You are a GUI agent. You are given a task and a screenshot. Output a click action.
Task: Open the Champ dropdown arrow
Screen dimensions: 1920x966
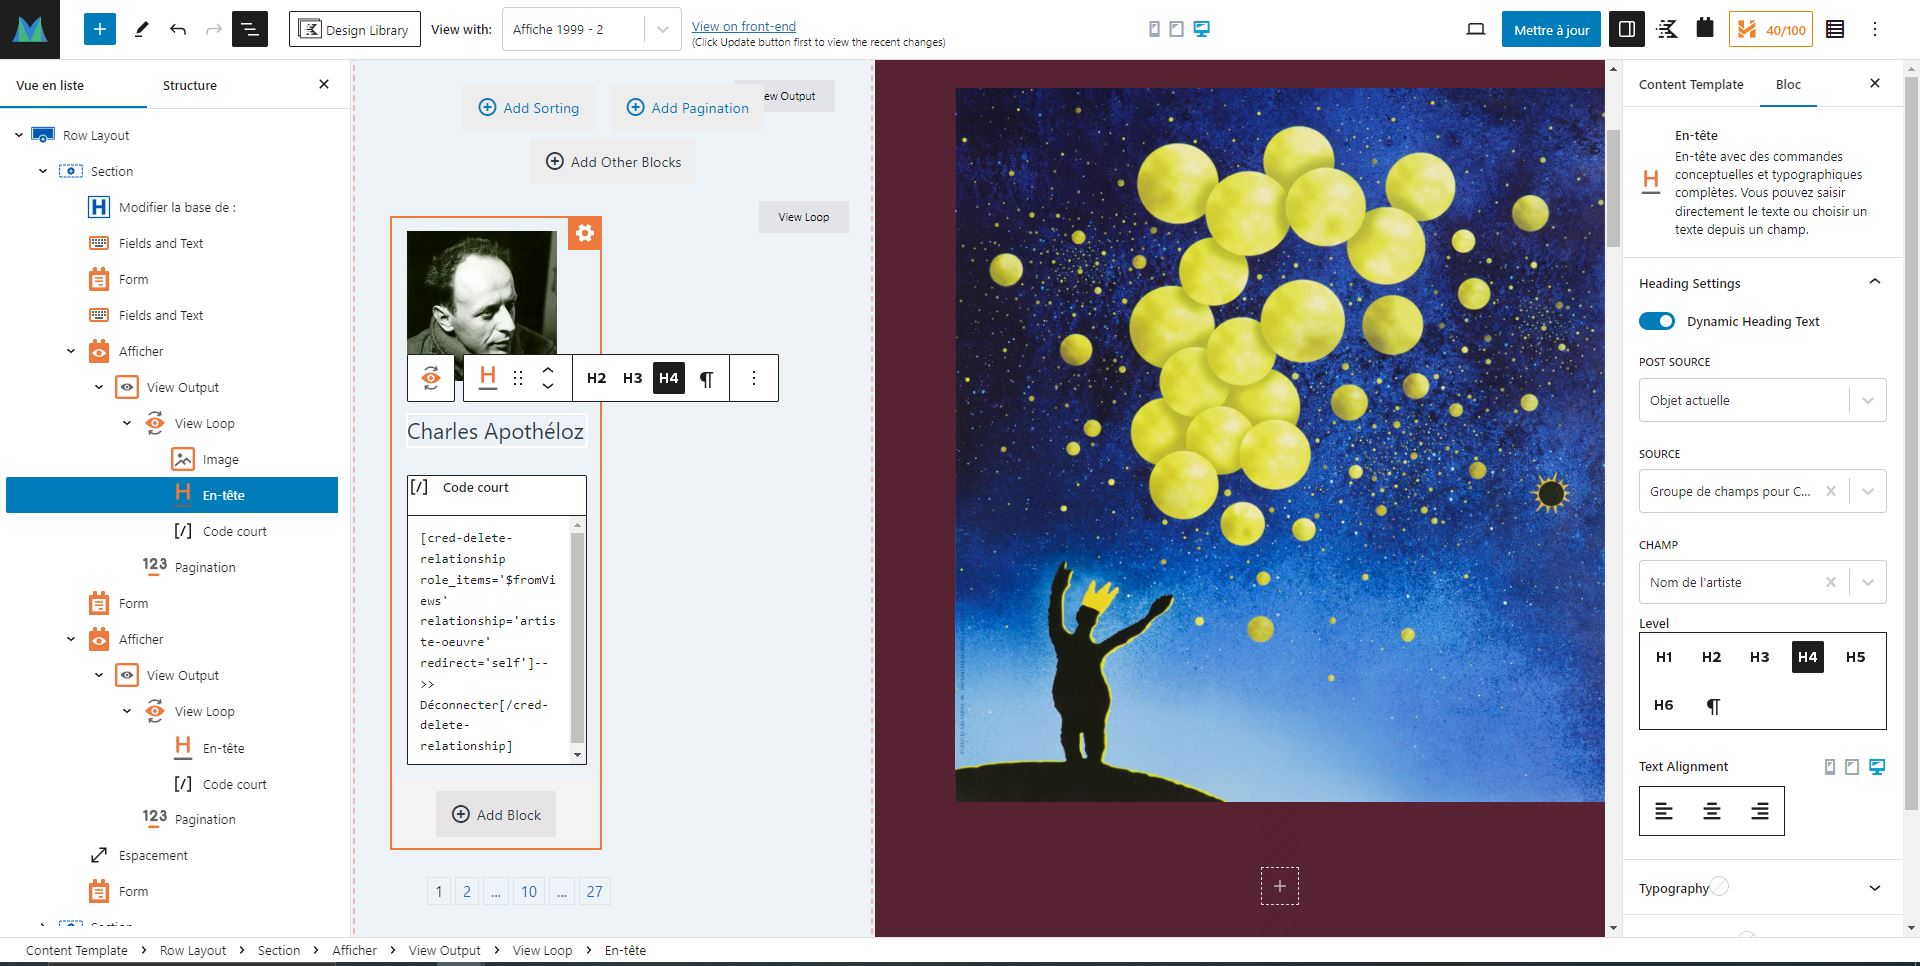pos(1867,582)
